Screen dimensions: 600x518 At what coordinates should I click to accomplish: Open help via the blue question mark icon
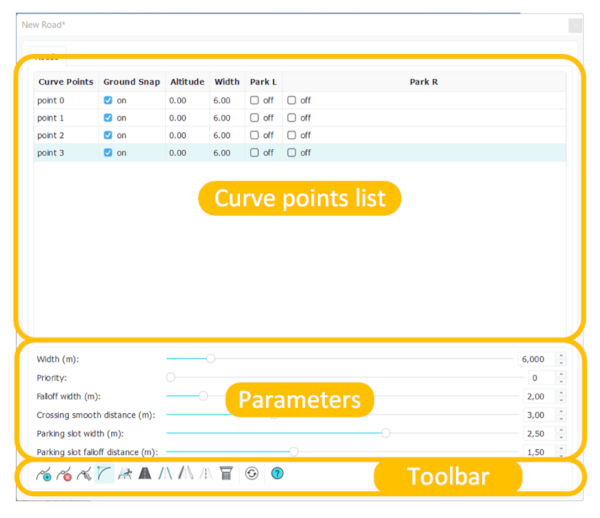click(277, 474)
